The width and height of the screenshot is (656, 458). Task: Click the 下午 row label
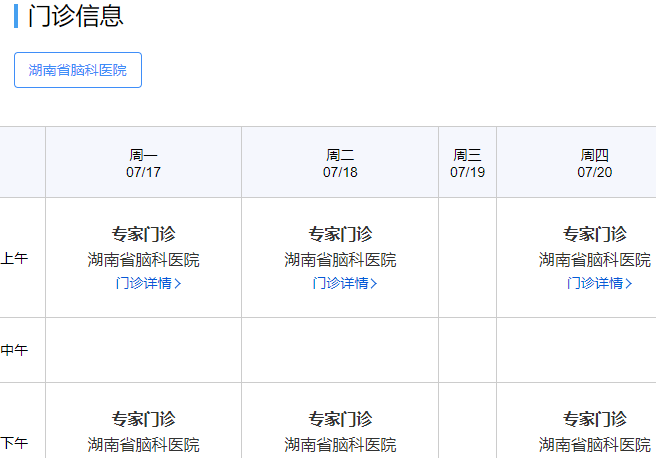14,442
